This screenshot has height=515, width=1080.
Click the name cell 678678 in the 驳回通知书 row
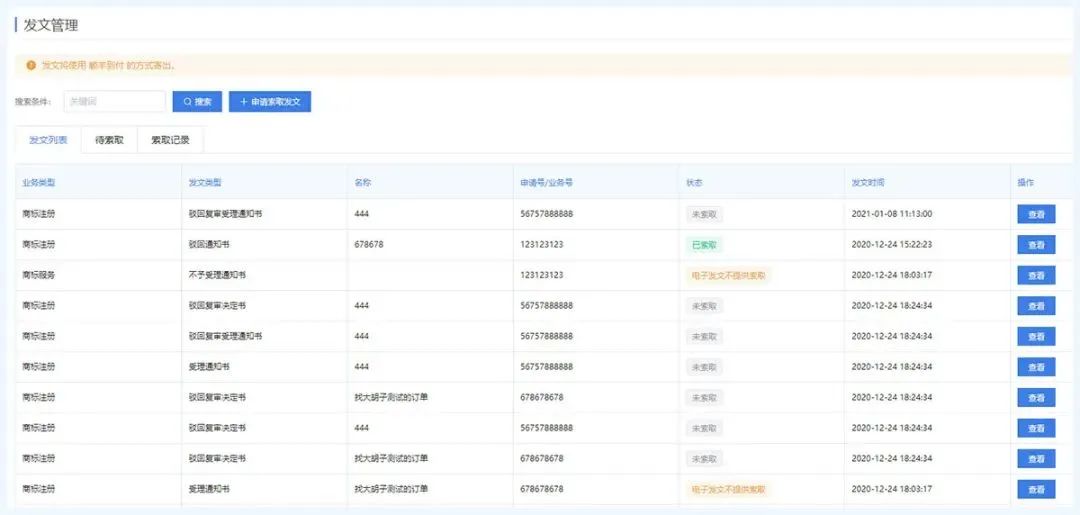[368, 245]
